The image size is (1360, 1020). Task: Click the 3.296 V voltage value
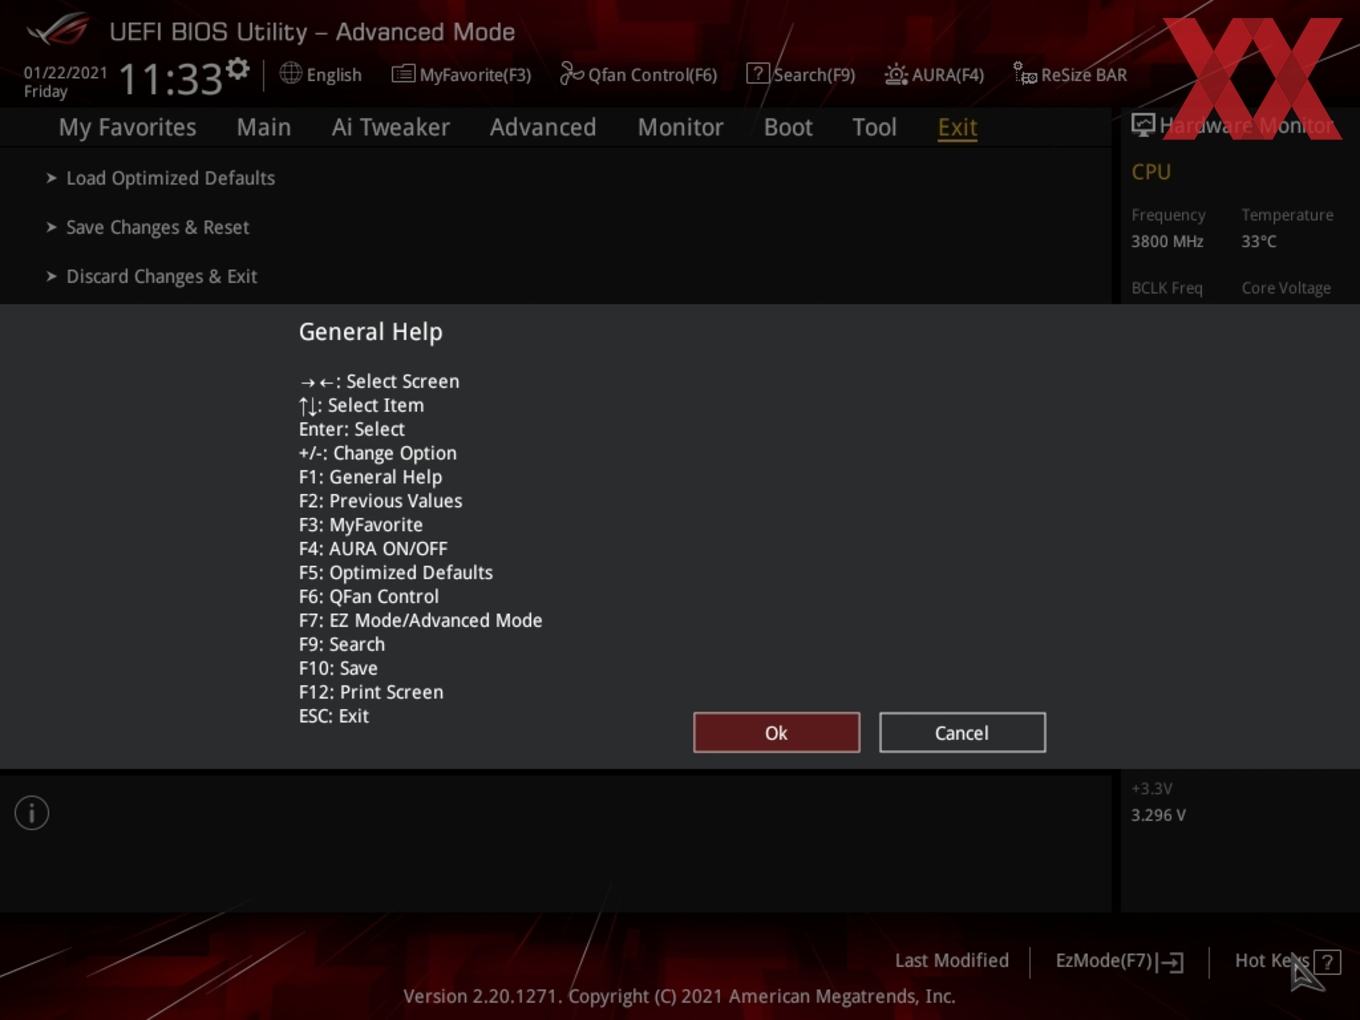(1158, 815)
